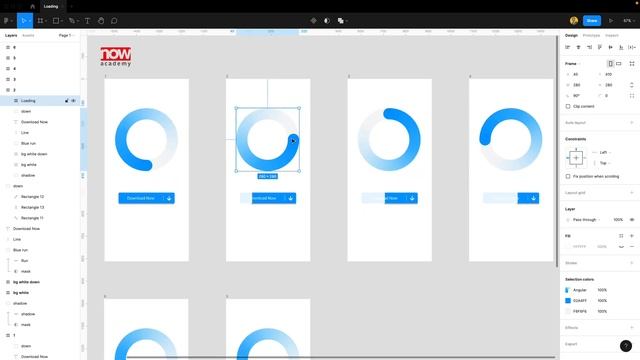
Task: Add an Effect
Action: point(632,327)
